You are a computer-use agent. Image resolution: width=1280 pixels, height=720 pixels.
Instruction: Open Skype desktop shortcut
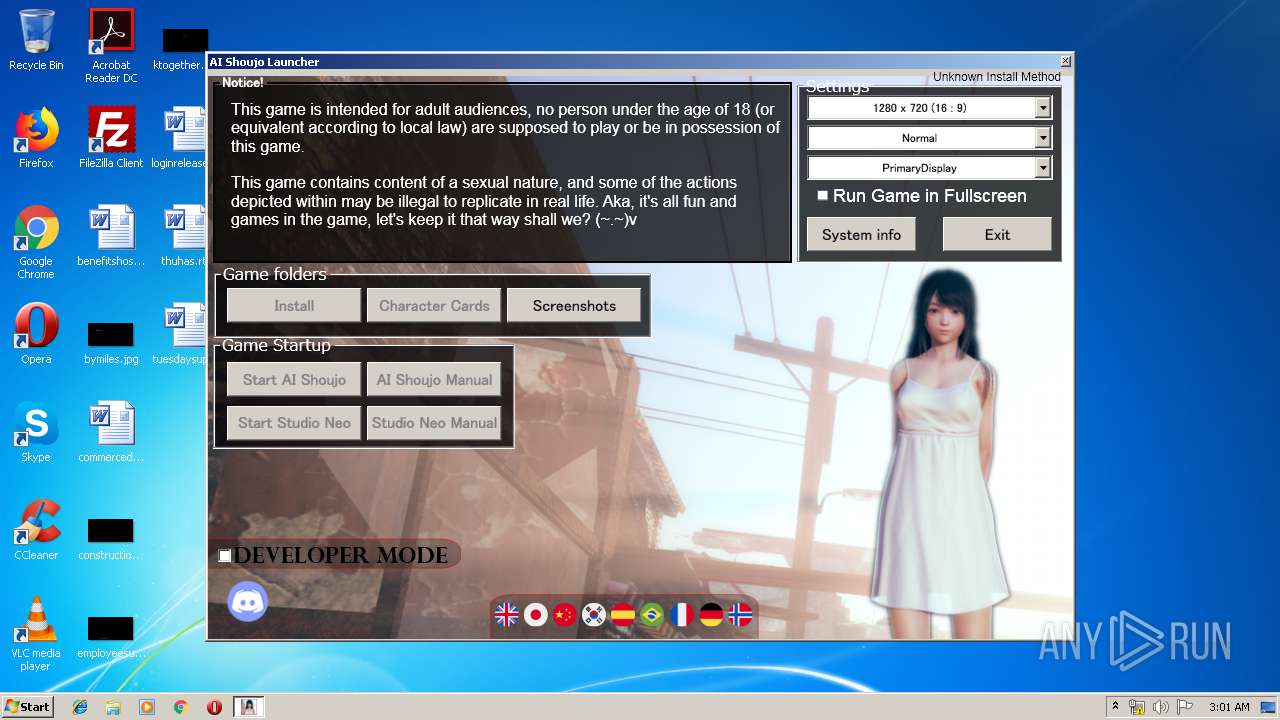[36, 432]
